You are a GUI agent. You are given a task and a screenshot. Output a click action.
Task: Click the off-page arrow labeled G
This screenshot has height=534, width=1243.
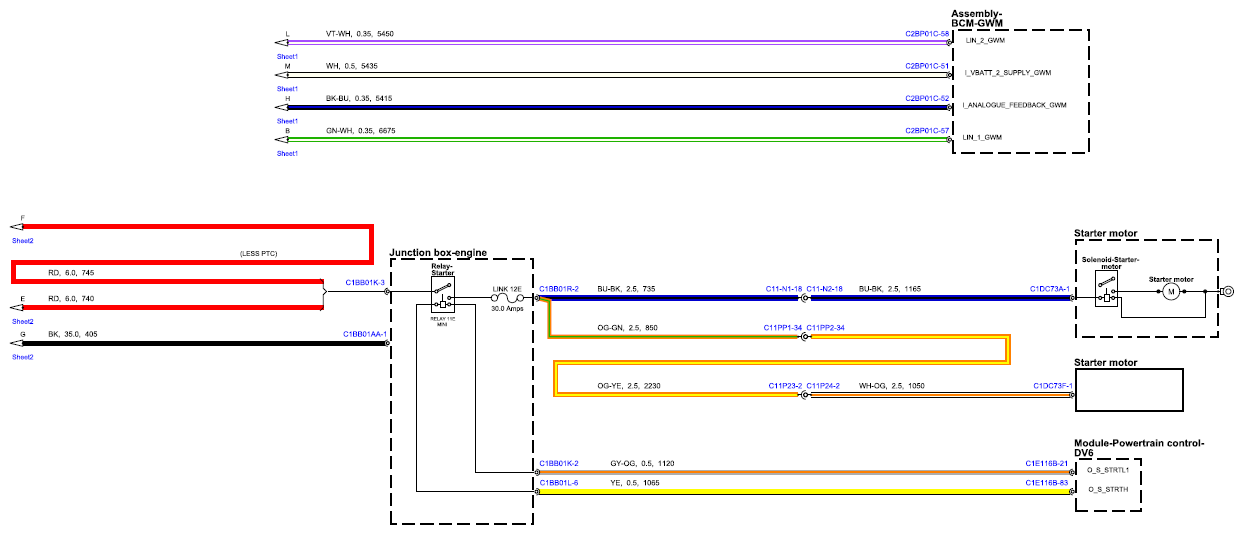click(x=17, y=343)
